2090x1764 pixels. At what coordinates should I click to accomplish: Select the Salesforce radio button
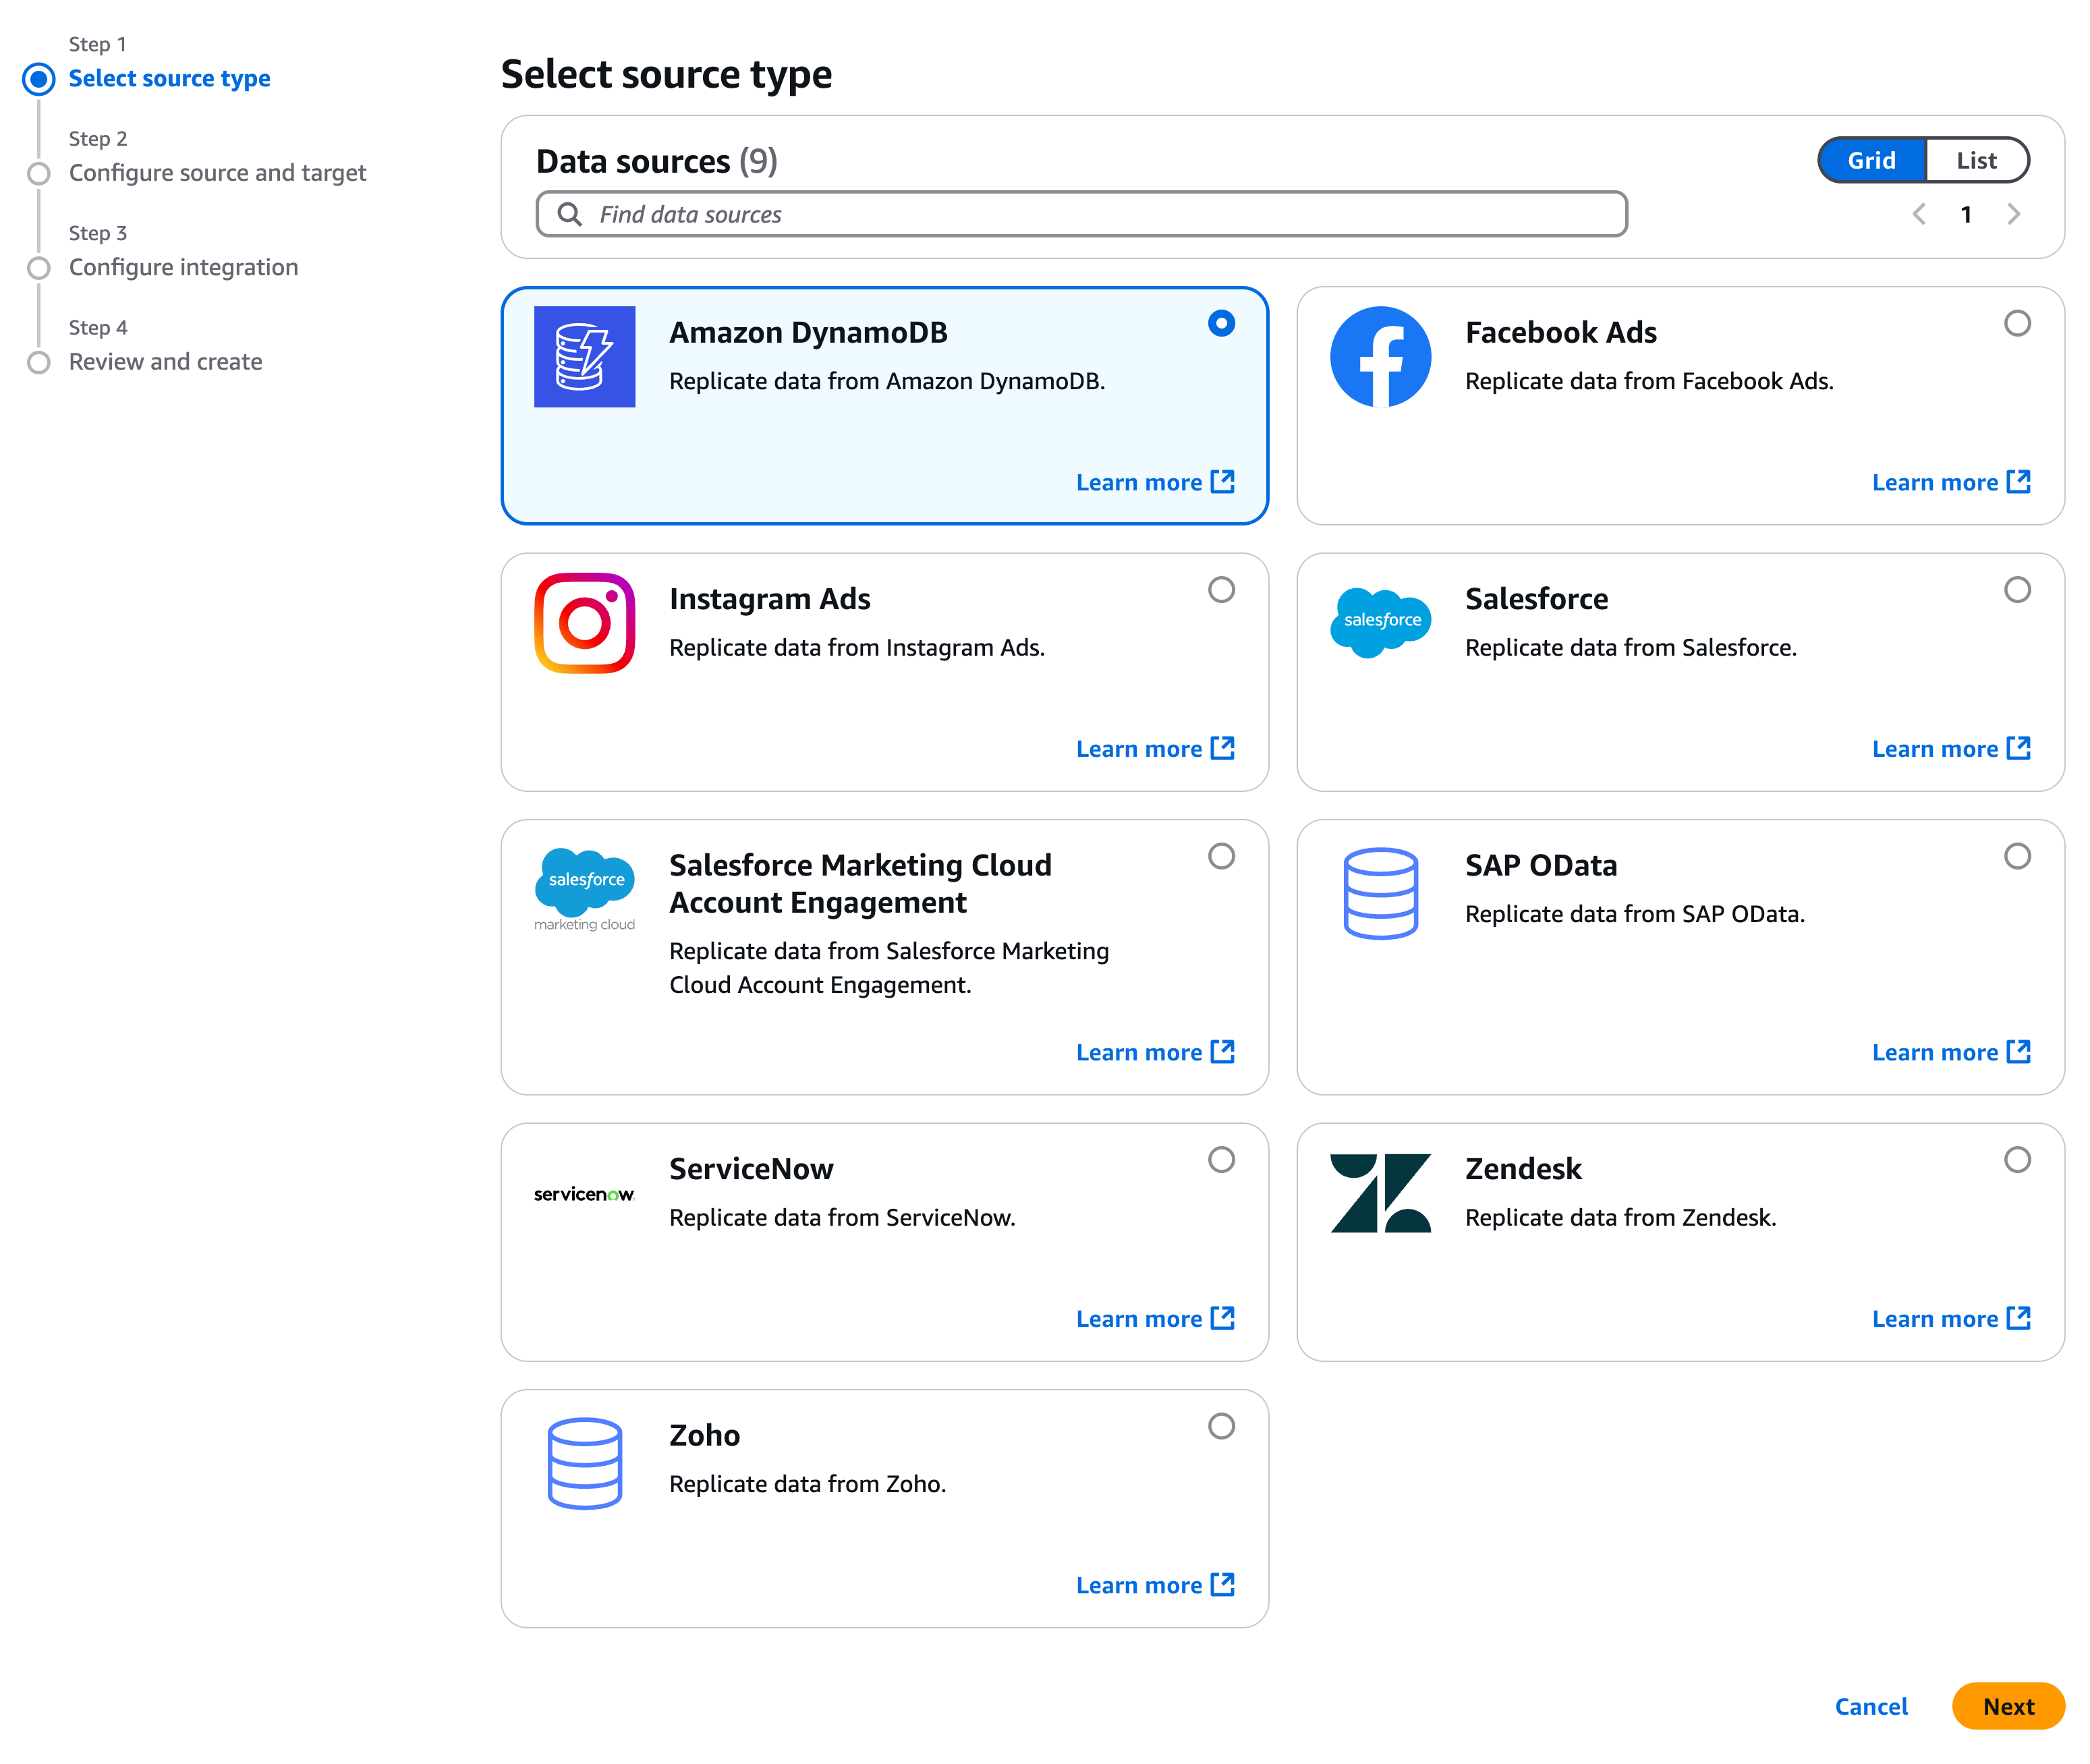pos(2017,590)
